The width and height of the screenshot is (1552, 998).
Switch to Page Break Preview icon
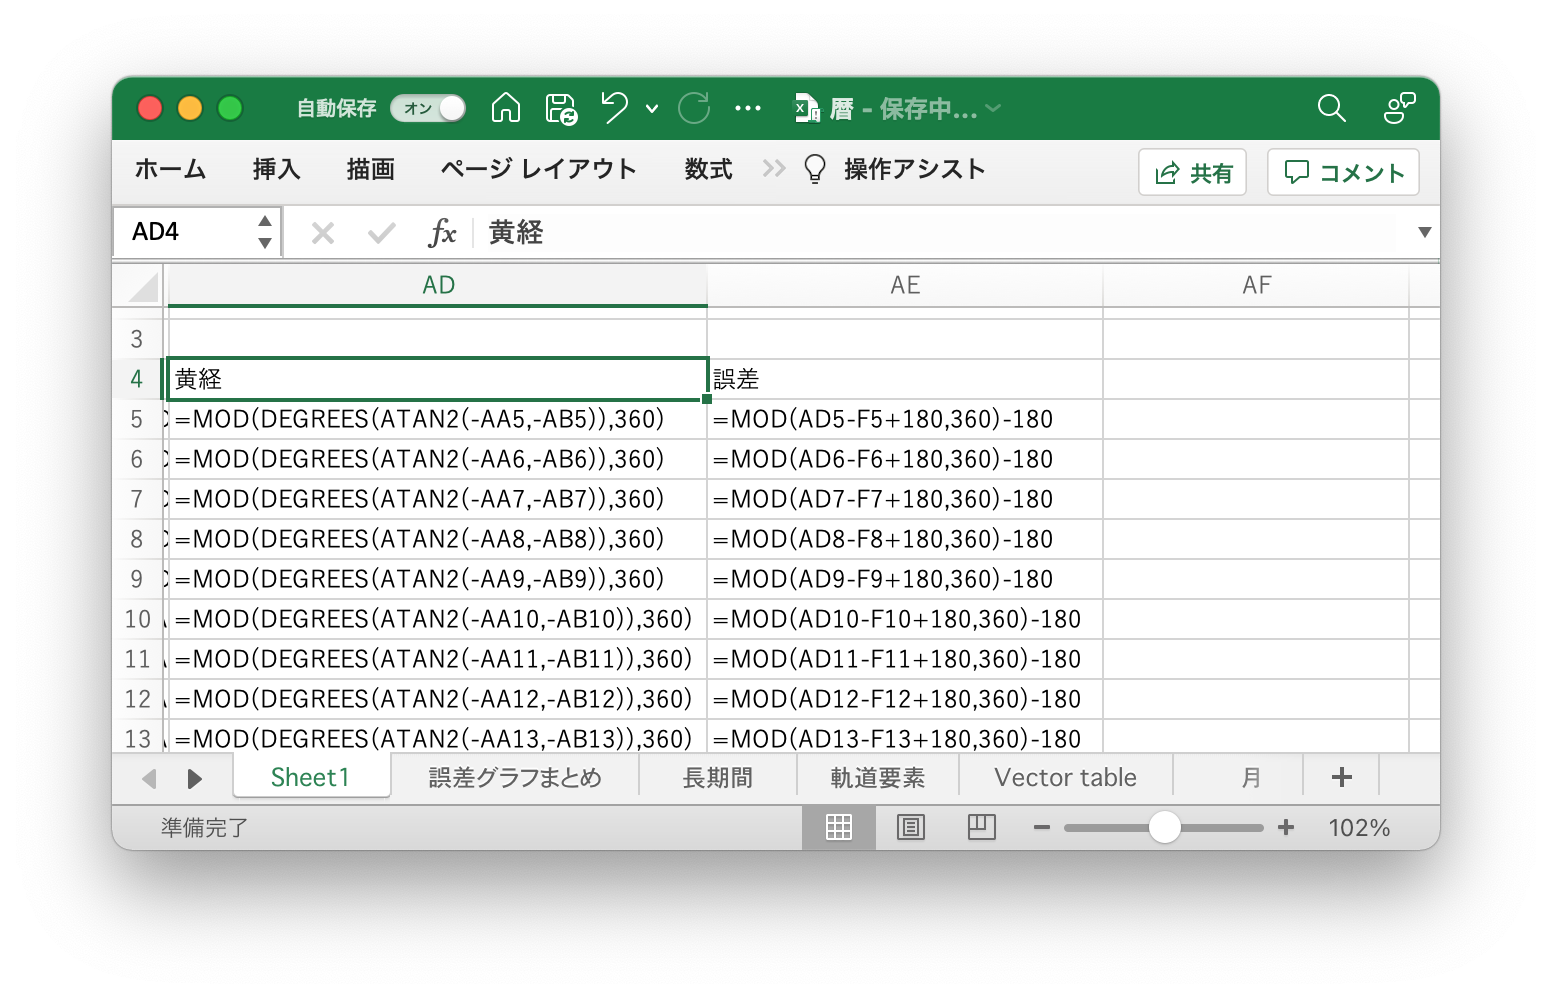point(982,827)
